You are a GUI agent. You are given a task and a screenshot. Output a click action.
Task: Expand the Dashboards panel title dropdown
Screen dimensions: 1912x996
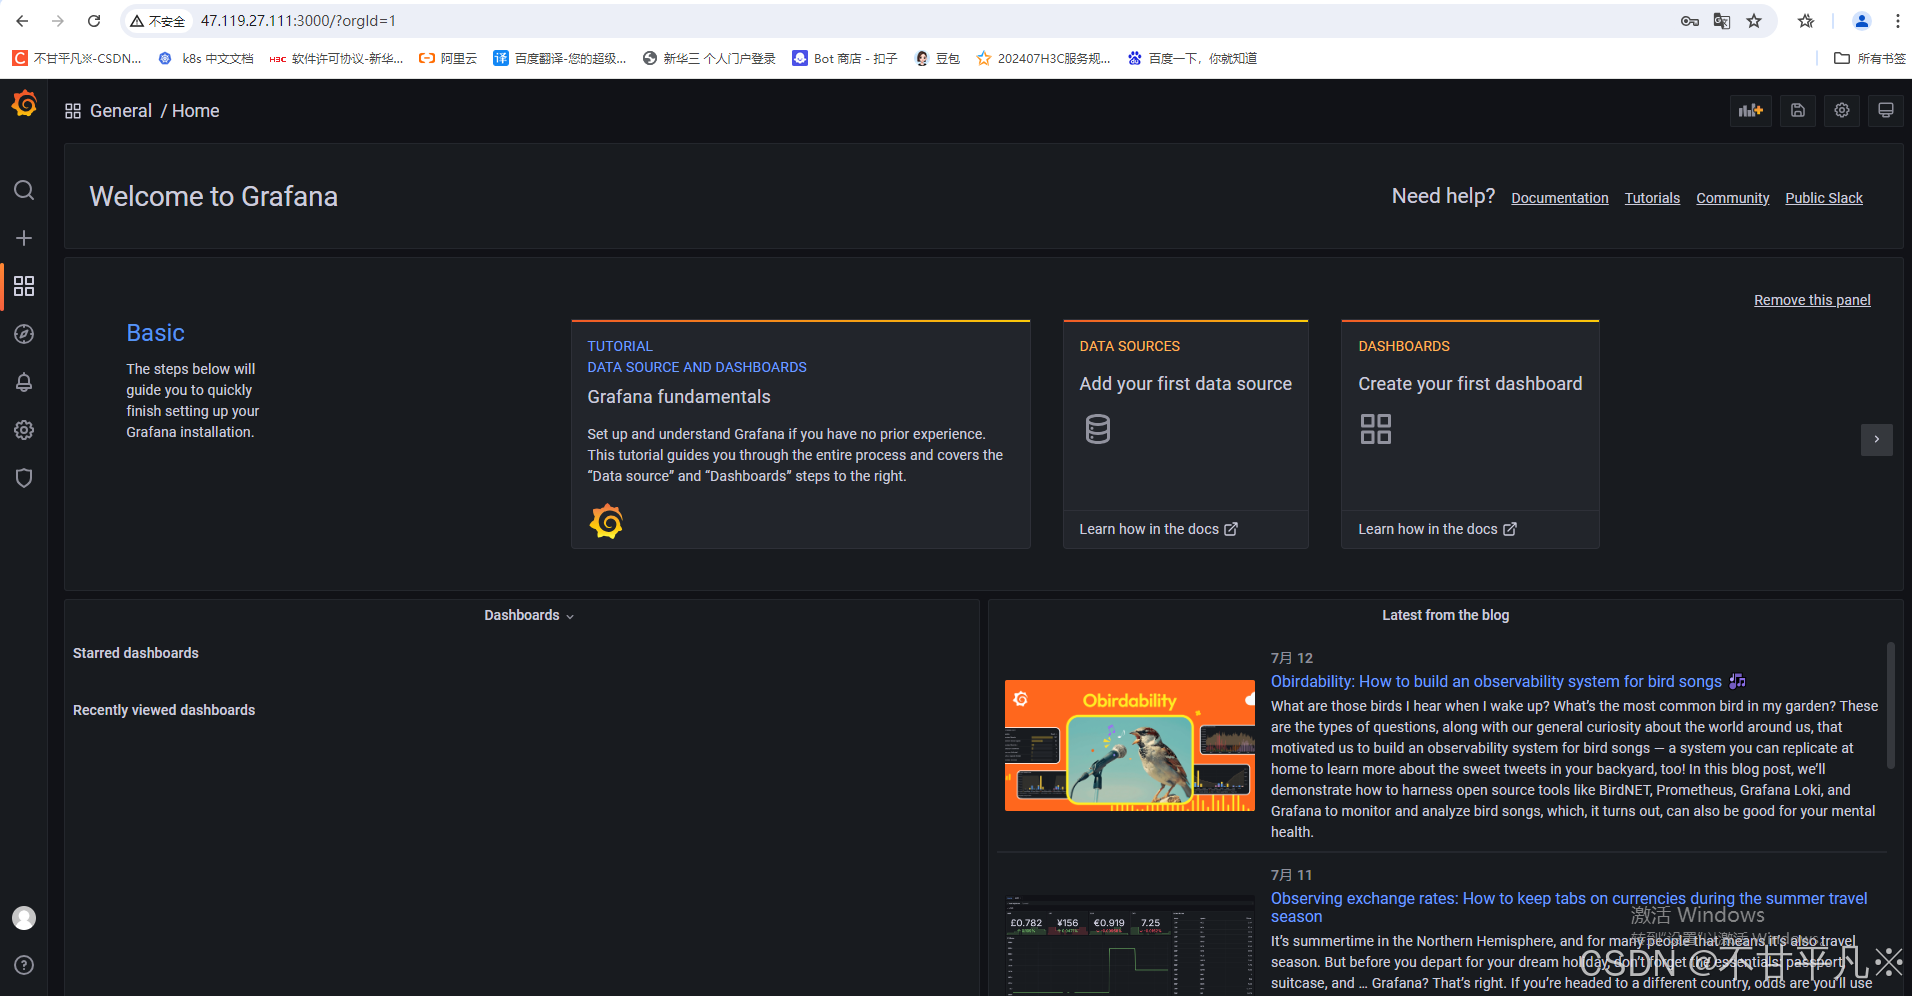pos(529,615)
